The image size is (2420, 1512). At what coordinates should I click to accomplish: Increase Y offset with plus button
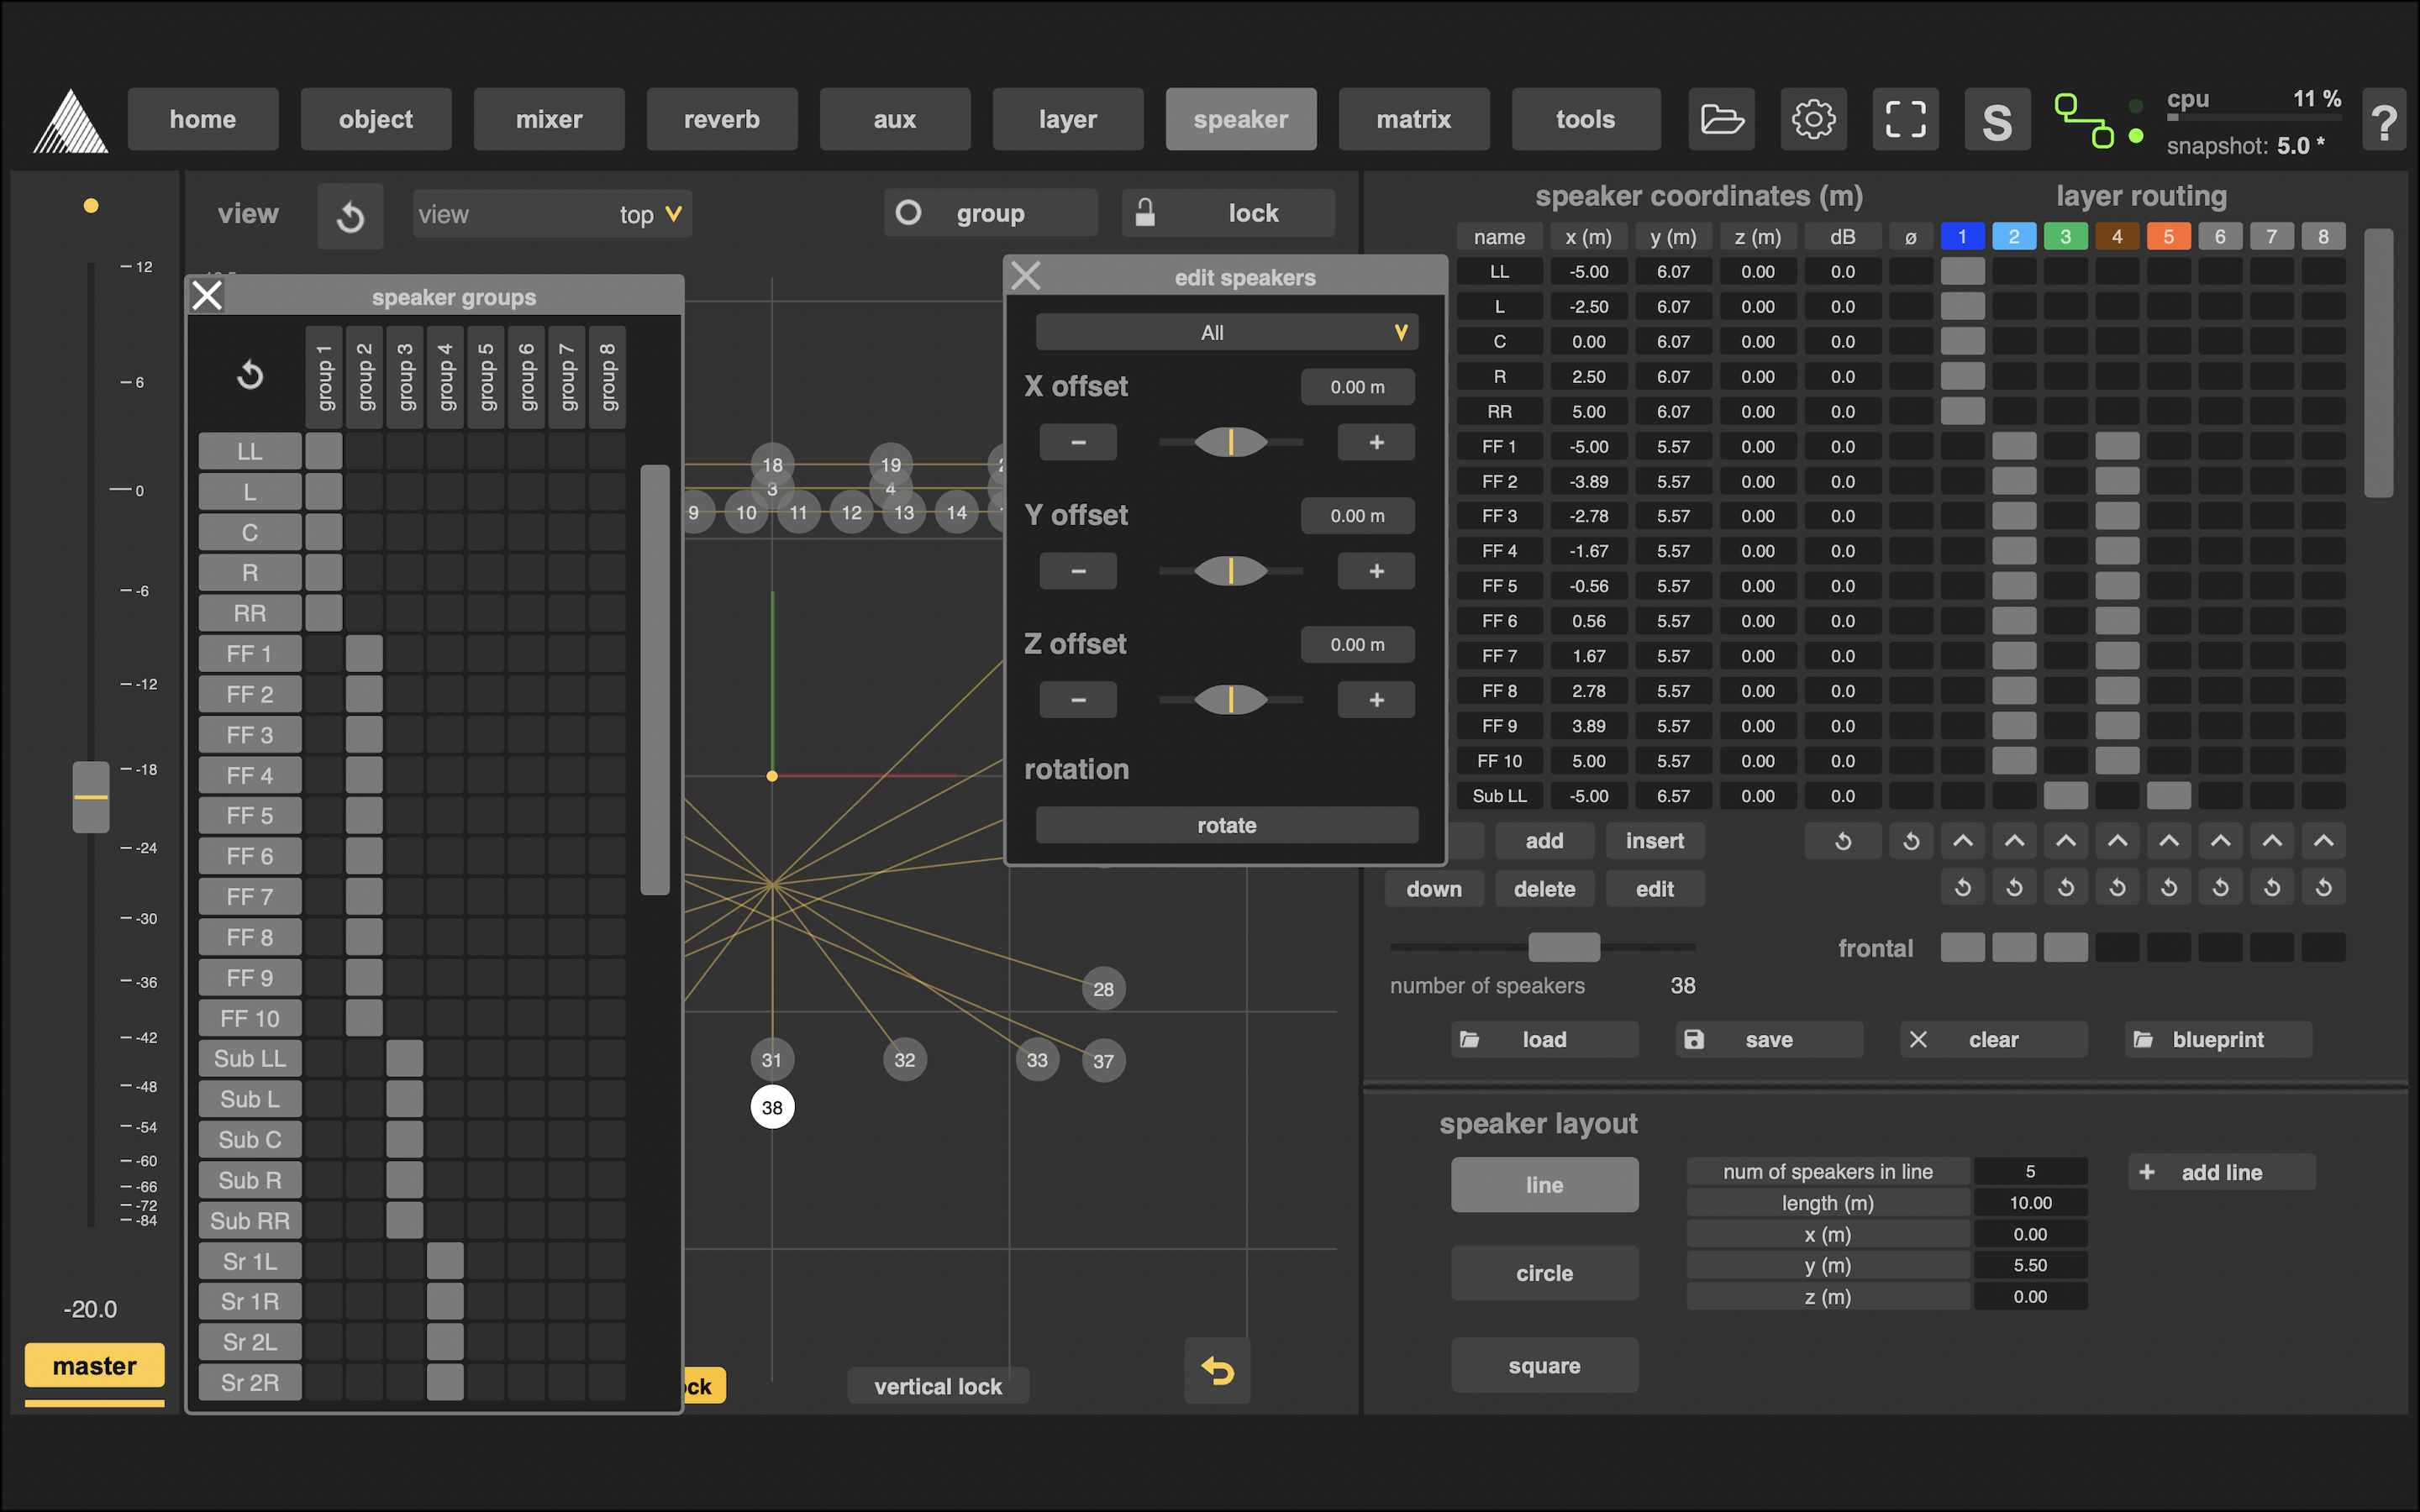pyautogui.click(x=1376, y=571)
